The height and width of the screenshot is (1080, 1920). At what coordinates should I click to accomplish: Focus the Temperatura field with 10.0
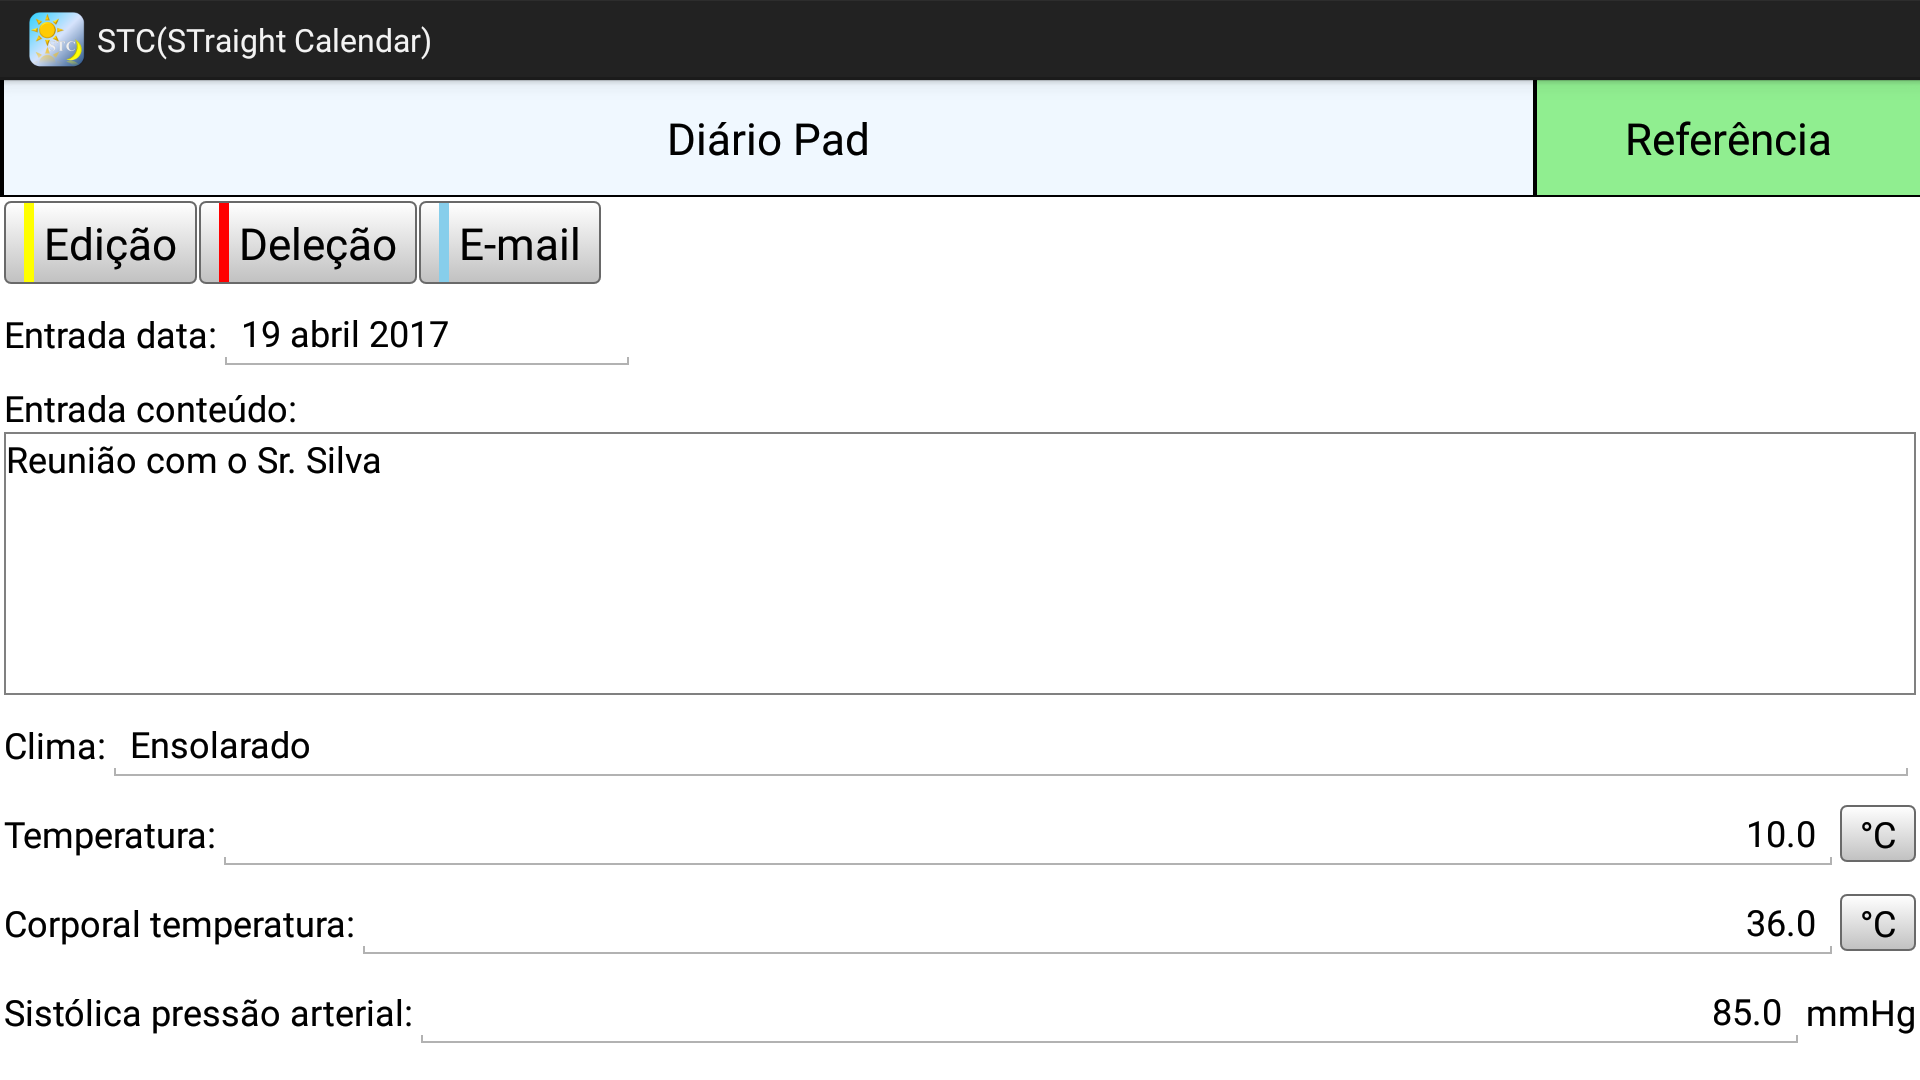tap(1027, 835)
